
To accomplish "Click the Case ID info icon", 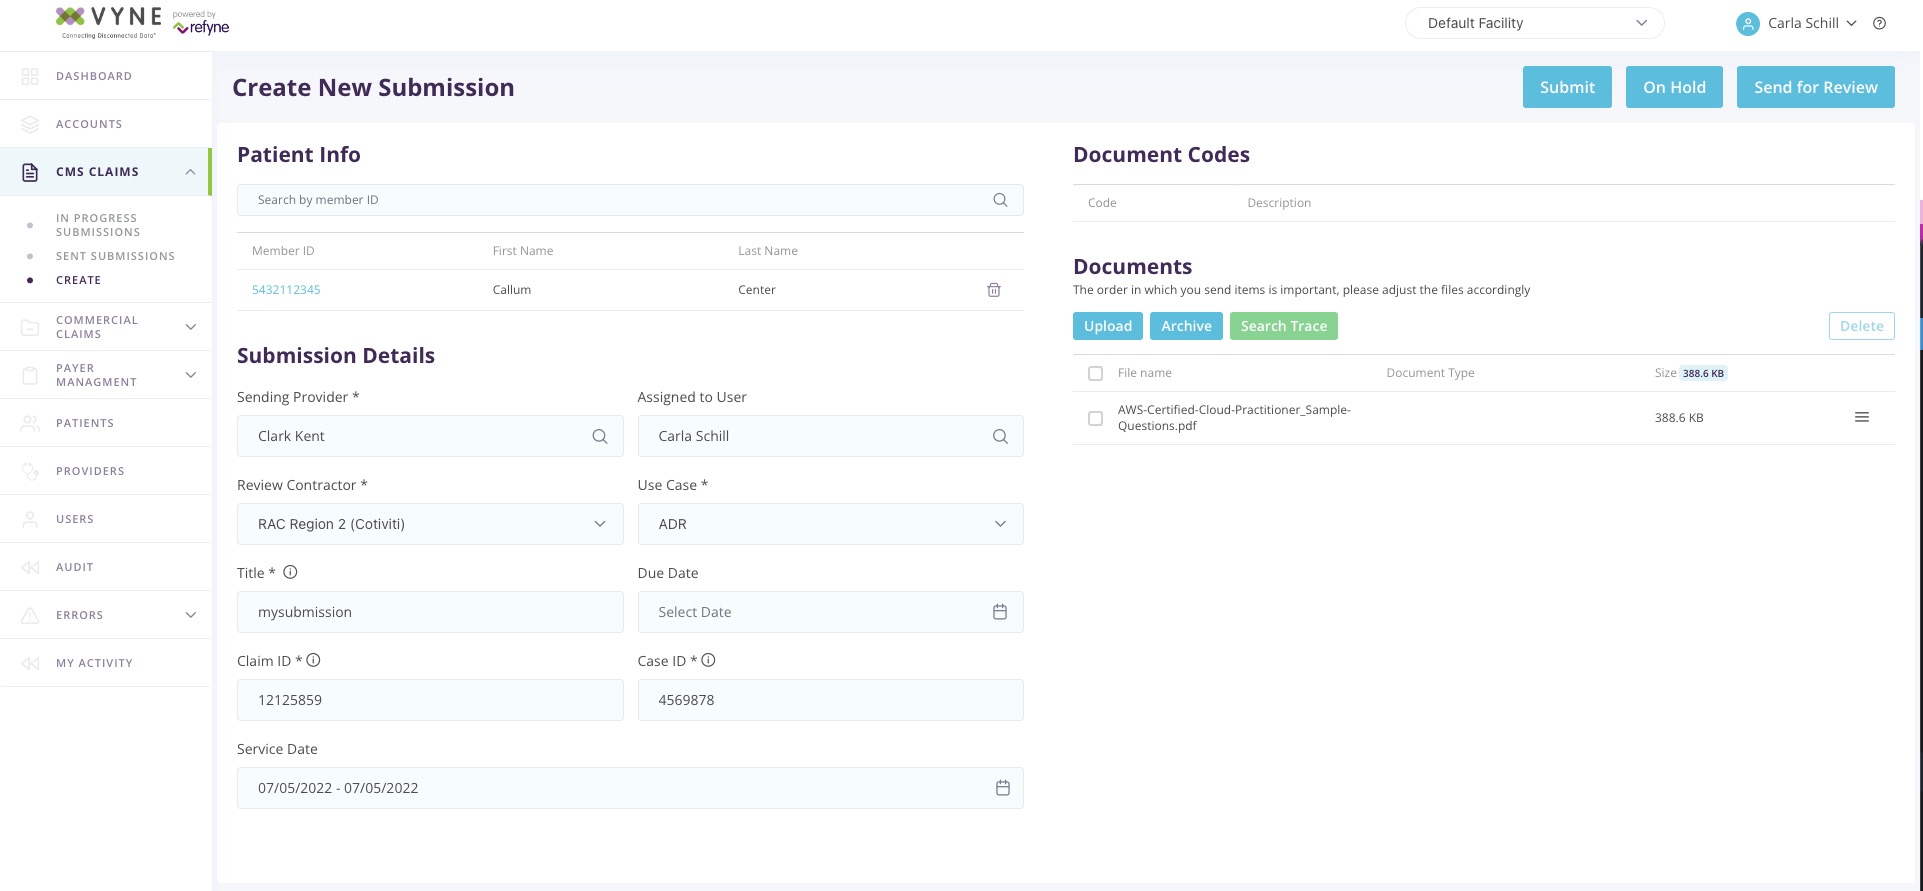I will point(708,661).
